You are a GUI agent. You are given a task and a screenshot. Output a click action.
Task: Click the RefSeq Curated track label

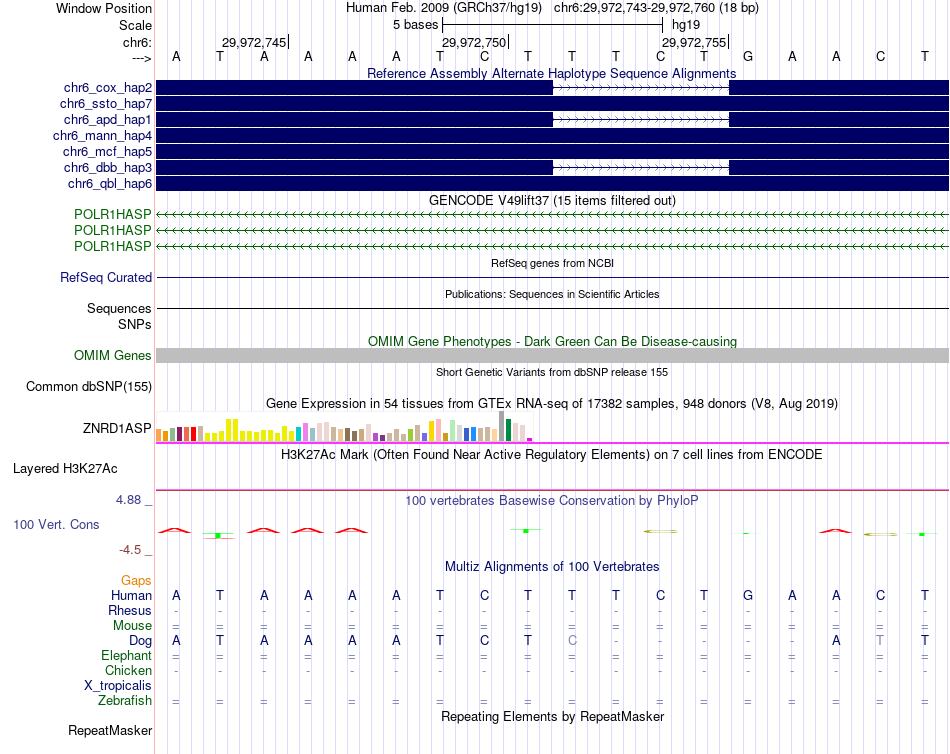[x=106, y=278]
